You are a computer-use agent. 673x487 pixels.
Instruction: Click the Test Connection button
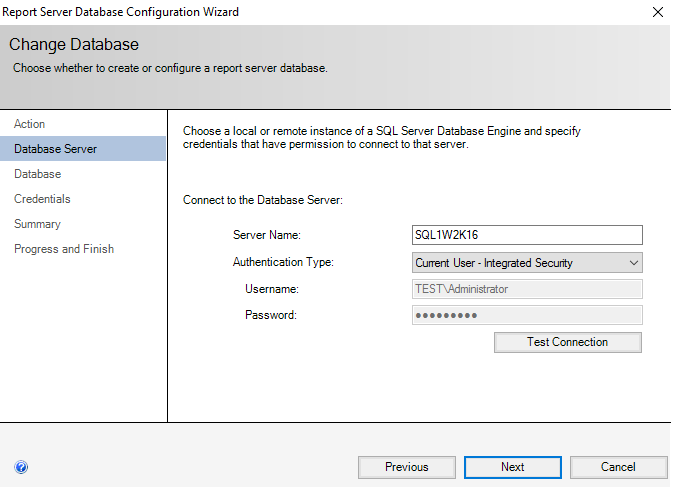tap(567, 342)
